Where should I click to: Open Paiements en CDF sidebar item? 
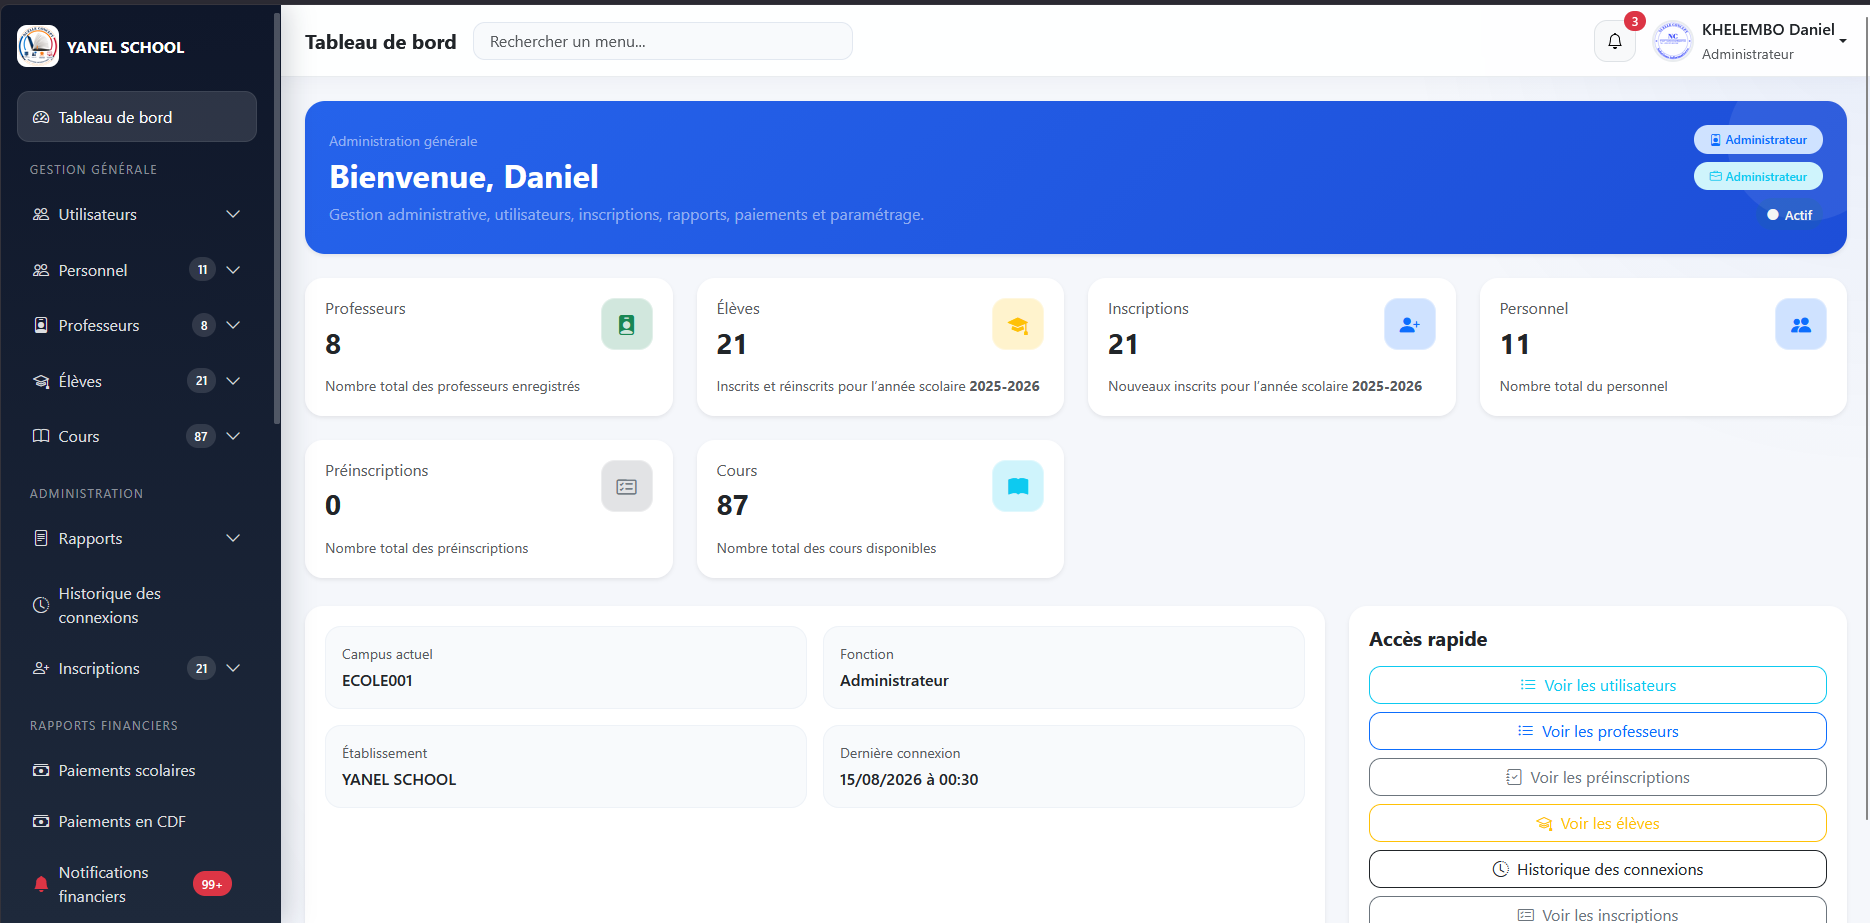[137, 821]
